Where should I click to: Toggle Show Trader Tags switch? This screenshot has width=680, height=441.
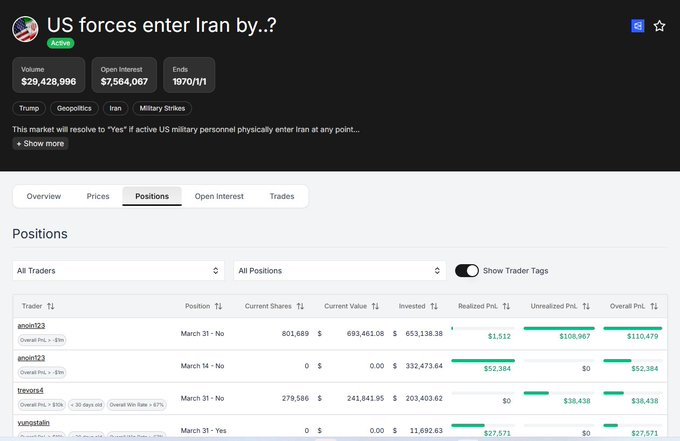click(x=467, y=271)
